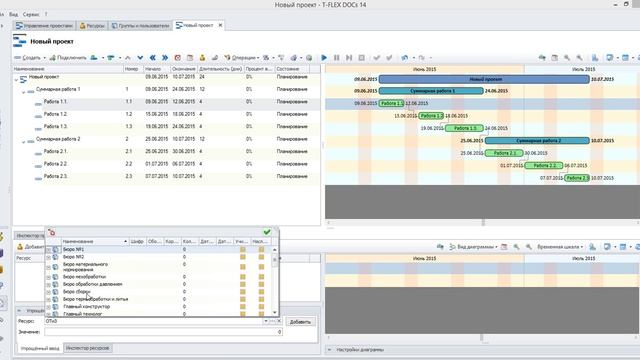Click the yellow person resource icon in toolbar
The image size is (640, 360).
(202, 58)
